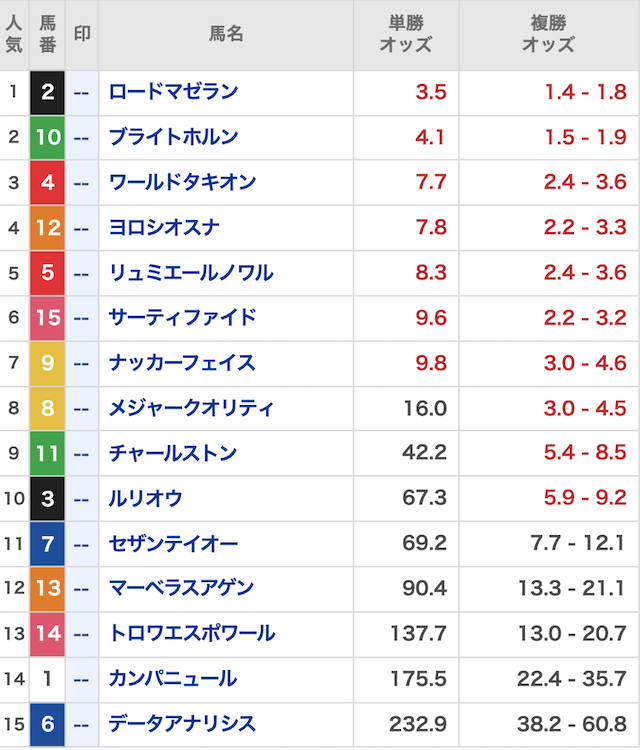Click the orange number 12 horse badge
This screenshot has width=640, height=750.
(48, 228)
